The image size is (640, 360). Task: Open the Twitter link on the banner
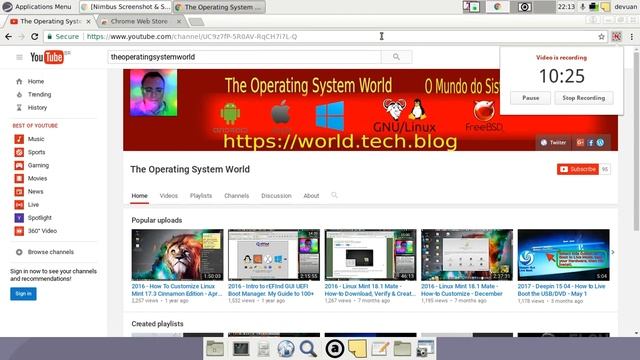pos(553,142)
